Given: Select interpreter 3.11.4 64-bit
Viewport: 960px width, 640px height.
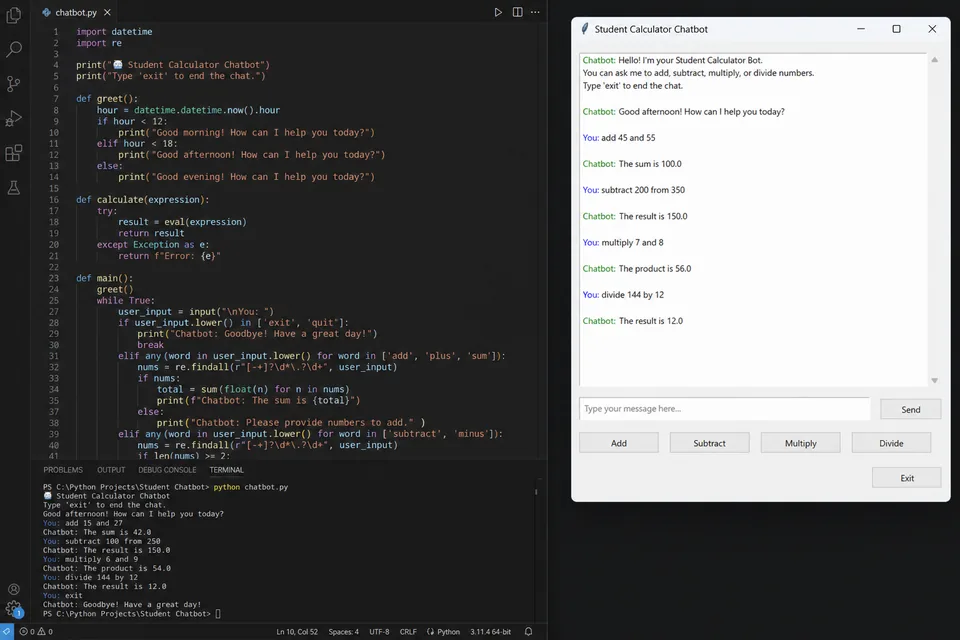Looking at the screenshot, I should (x=490, y=631).
